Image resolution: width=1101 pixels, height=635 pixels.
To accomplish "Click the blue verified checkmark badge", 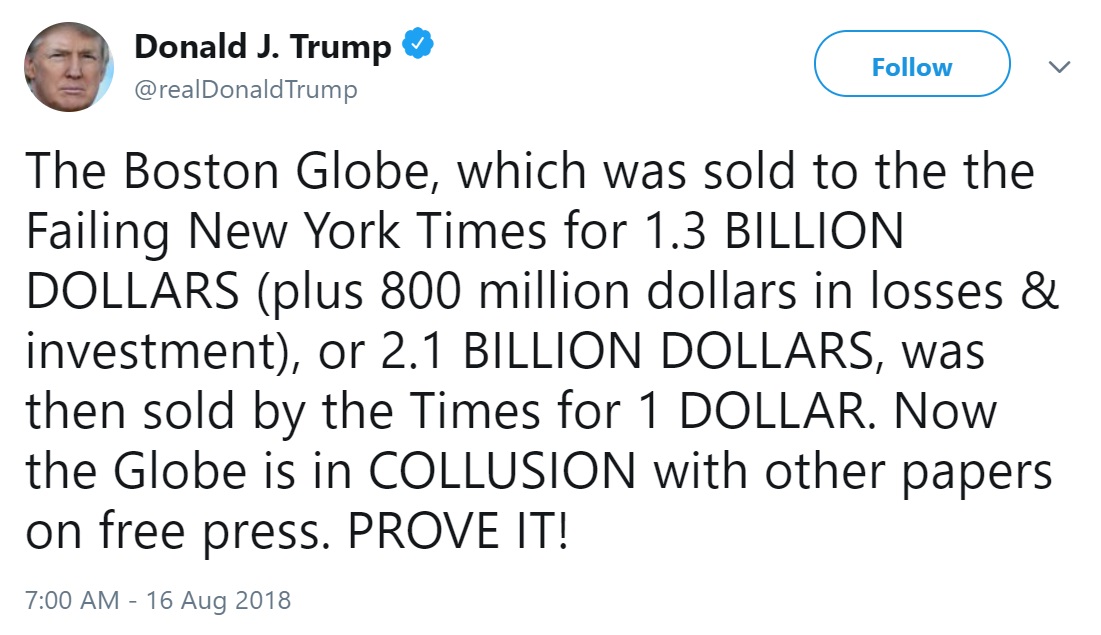I will pyautogui.click(x=417, y=46).
